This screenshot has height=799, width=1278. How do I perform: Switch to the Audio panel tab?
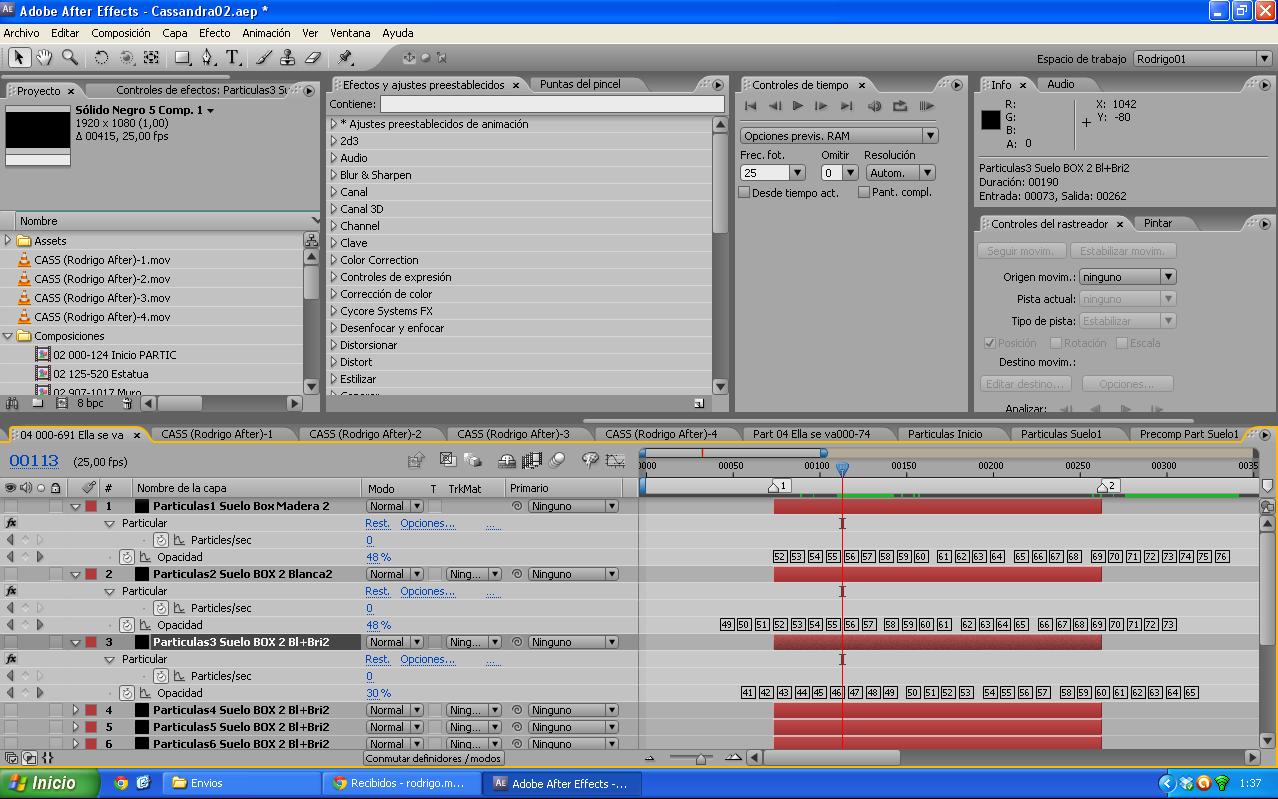pyautogui.click(x=1060, y=84)
